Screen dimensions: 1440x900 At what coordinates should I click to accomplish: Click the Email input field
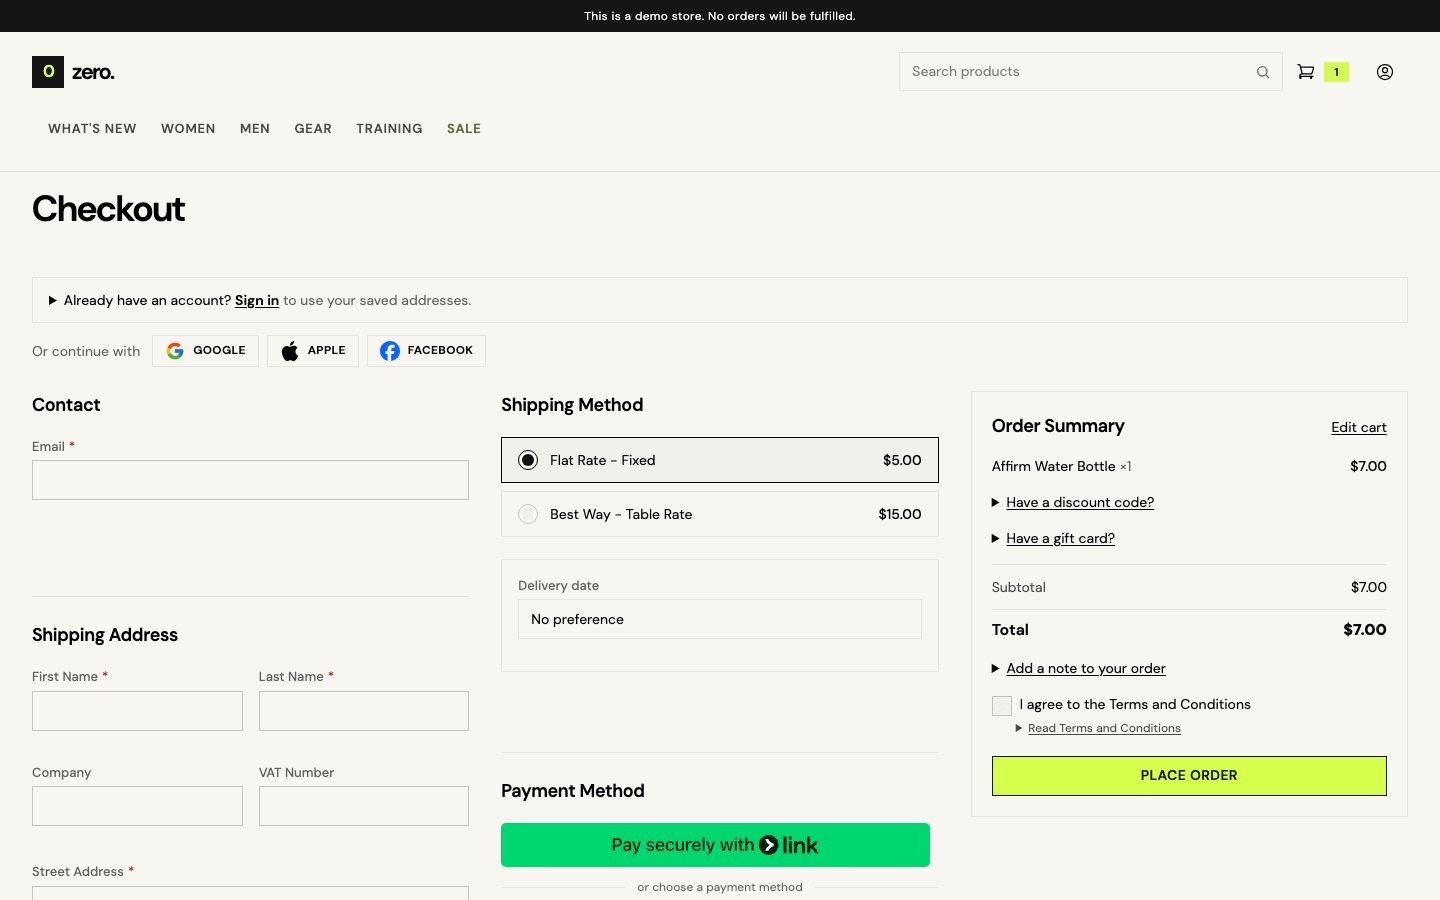click(250, 480)
